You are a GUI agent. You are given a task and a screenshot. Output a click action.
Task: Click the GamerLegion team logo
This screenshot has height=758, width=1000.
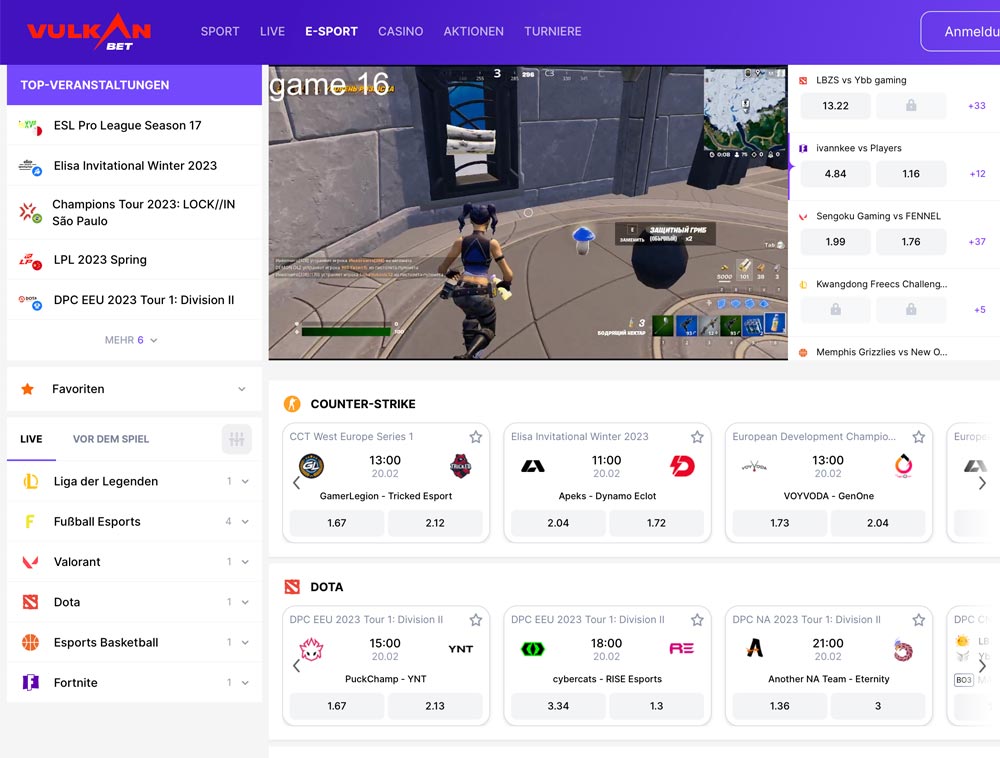point(311,466)
